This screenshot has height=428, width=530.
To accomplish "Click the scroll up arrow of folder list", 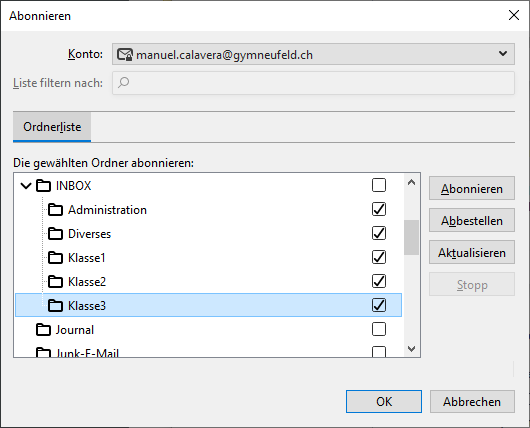I will 411,183.
